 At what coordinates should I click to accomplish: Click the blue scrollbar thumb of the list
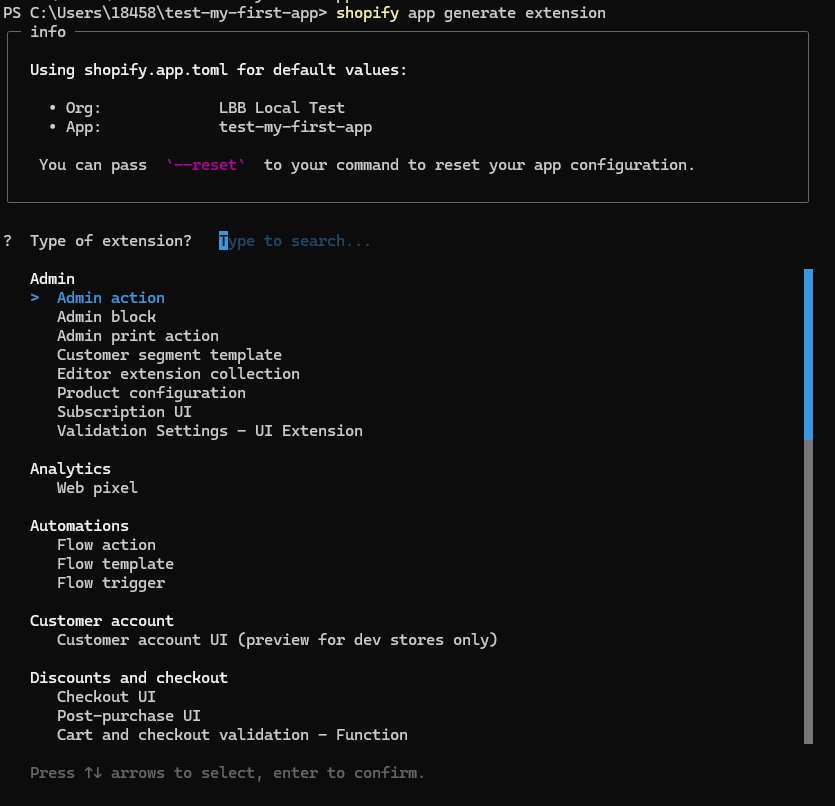coord(808,354)
